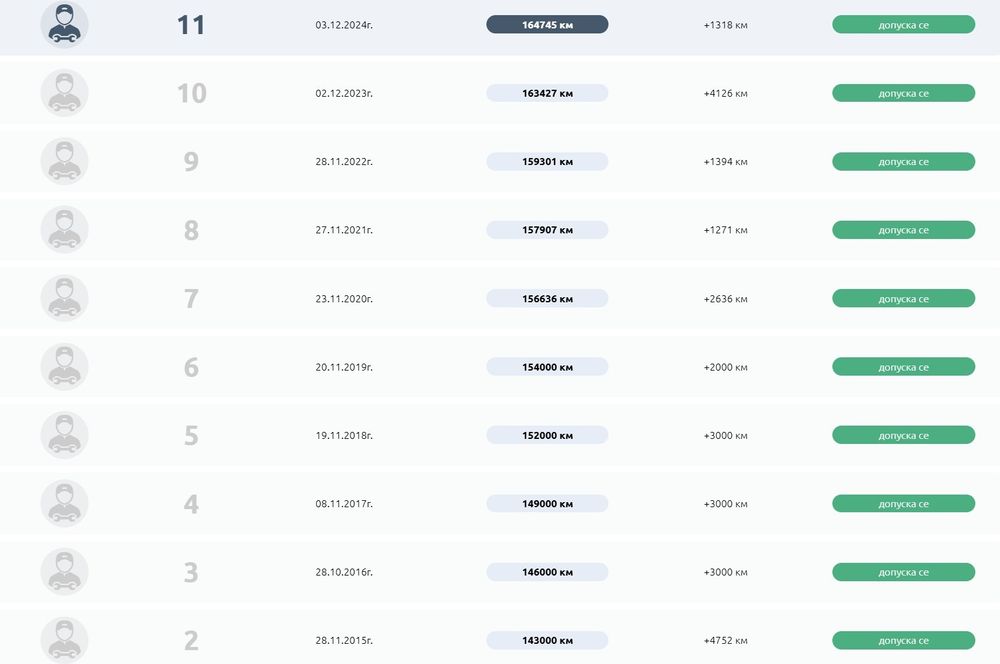The height and width of the screenshot is (664, 1000).
Task: Click the +4126 км mileage difference
Action: click(x=725, y=93)
